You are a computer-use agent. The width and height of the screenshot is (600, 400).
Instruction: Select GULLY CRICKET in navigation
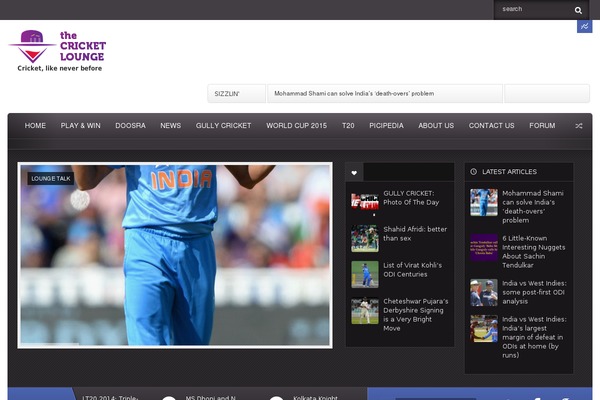223,126
